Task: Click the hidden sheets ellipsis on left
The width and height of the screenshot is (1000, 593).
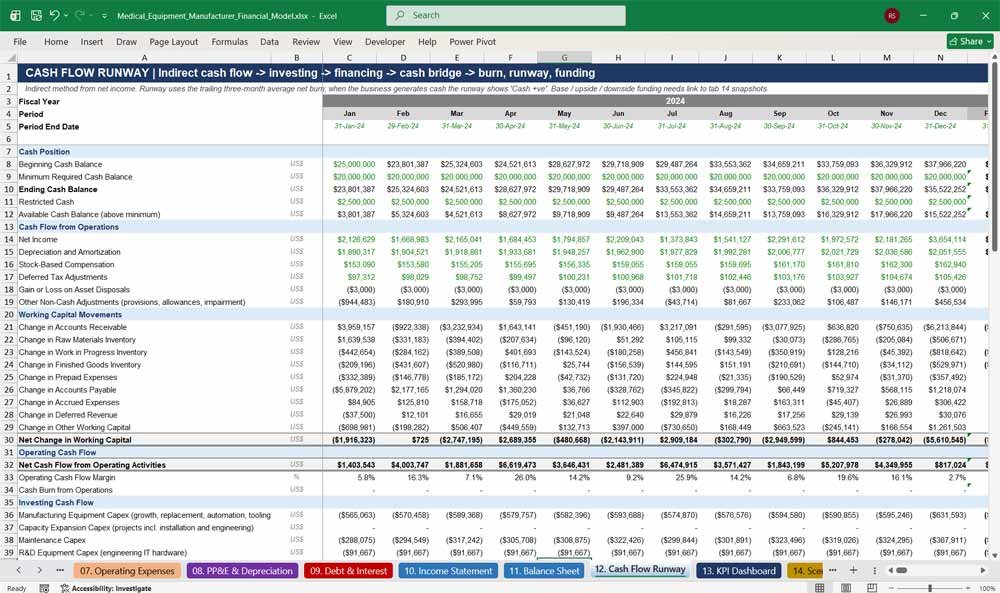Action: pyautogui.click(x=60, y=570)
